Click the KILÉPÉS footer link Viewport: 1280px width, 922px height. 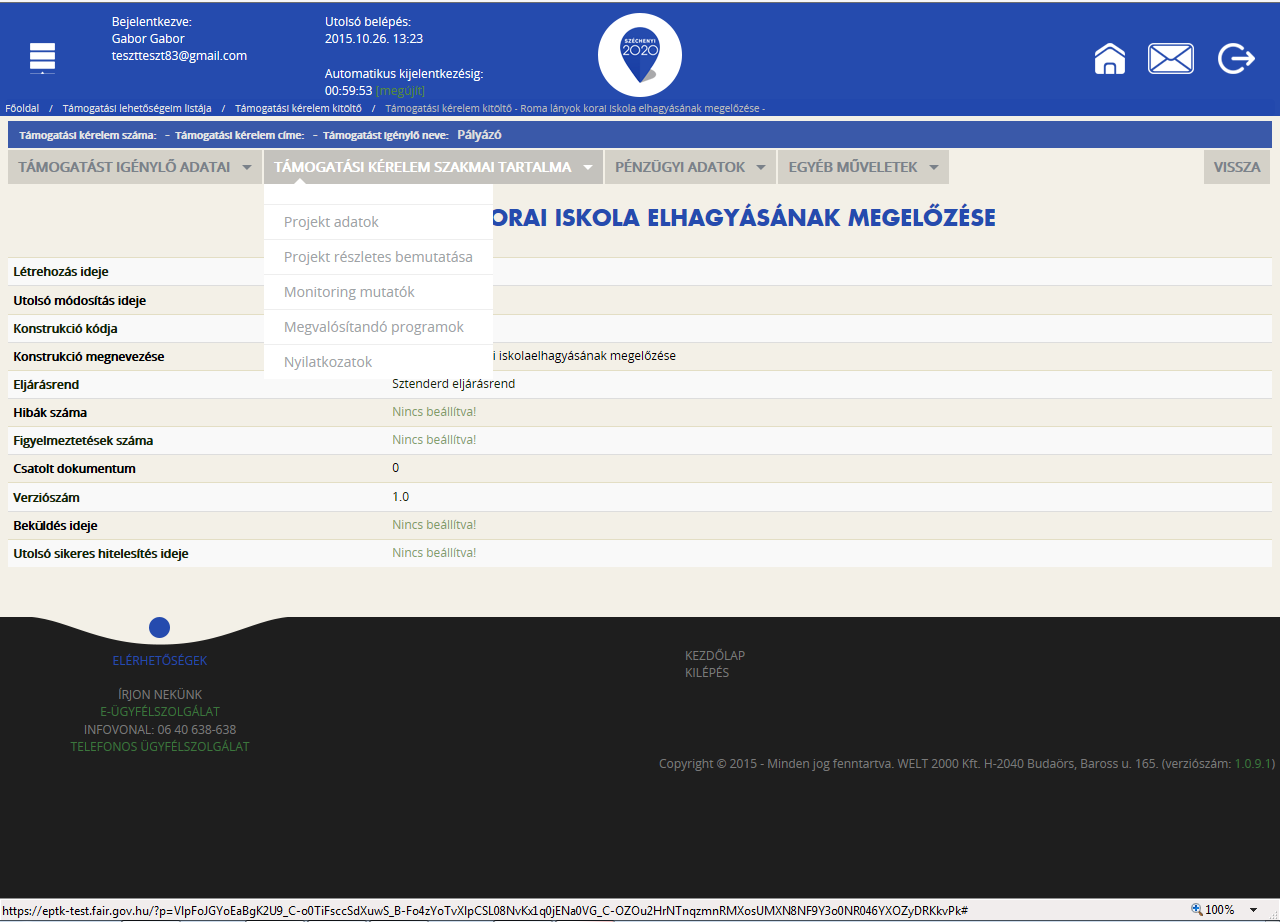(x=707, y=673)
